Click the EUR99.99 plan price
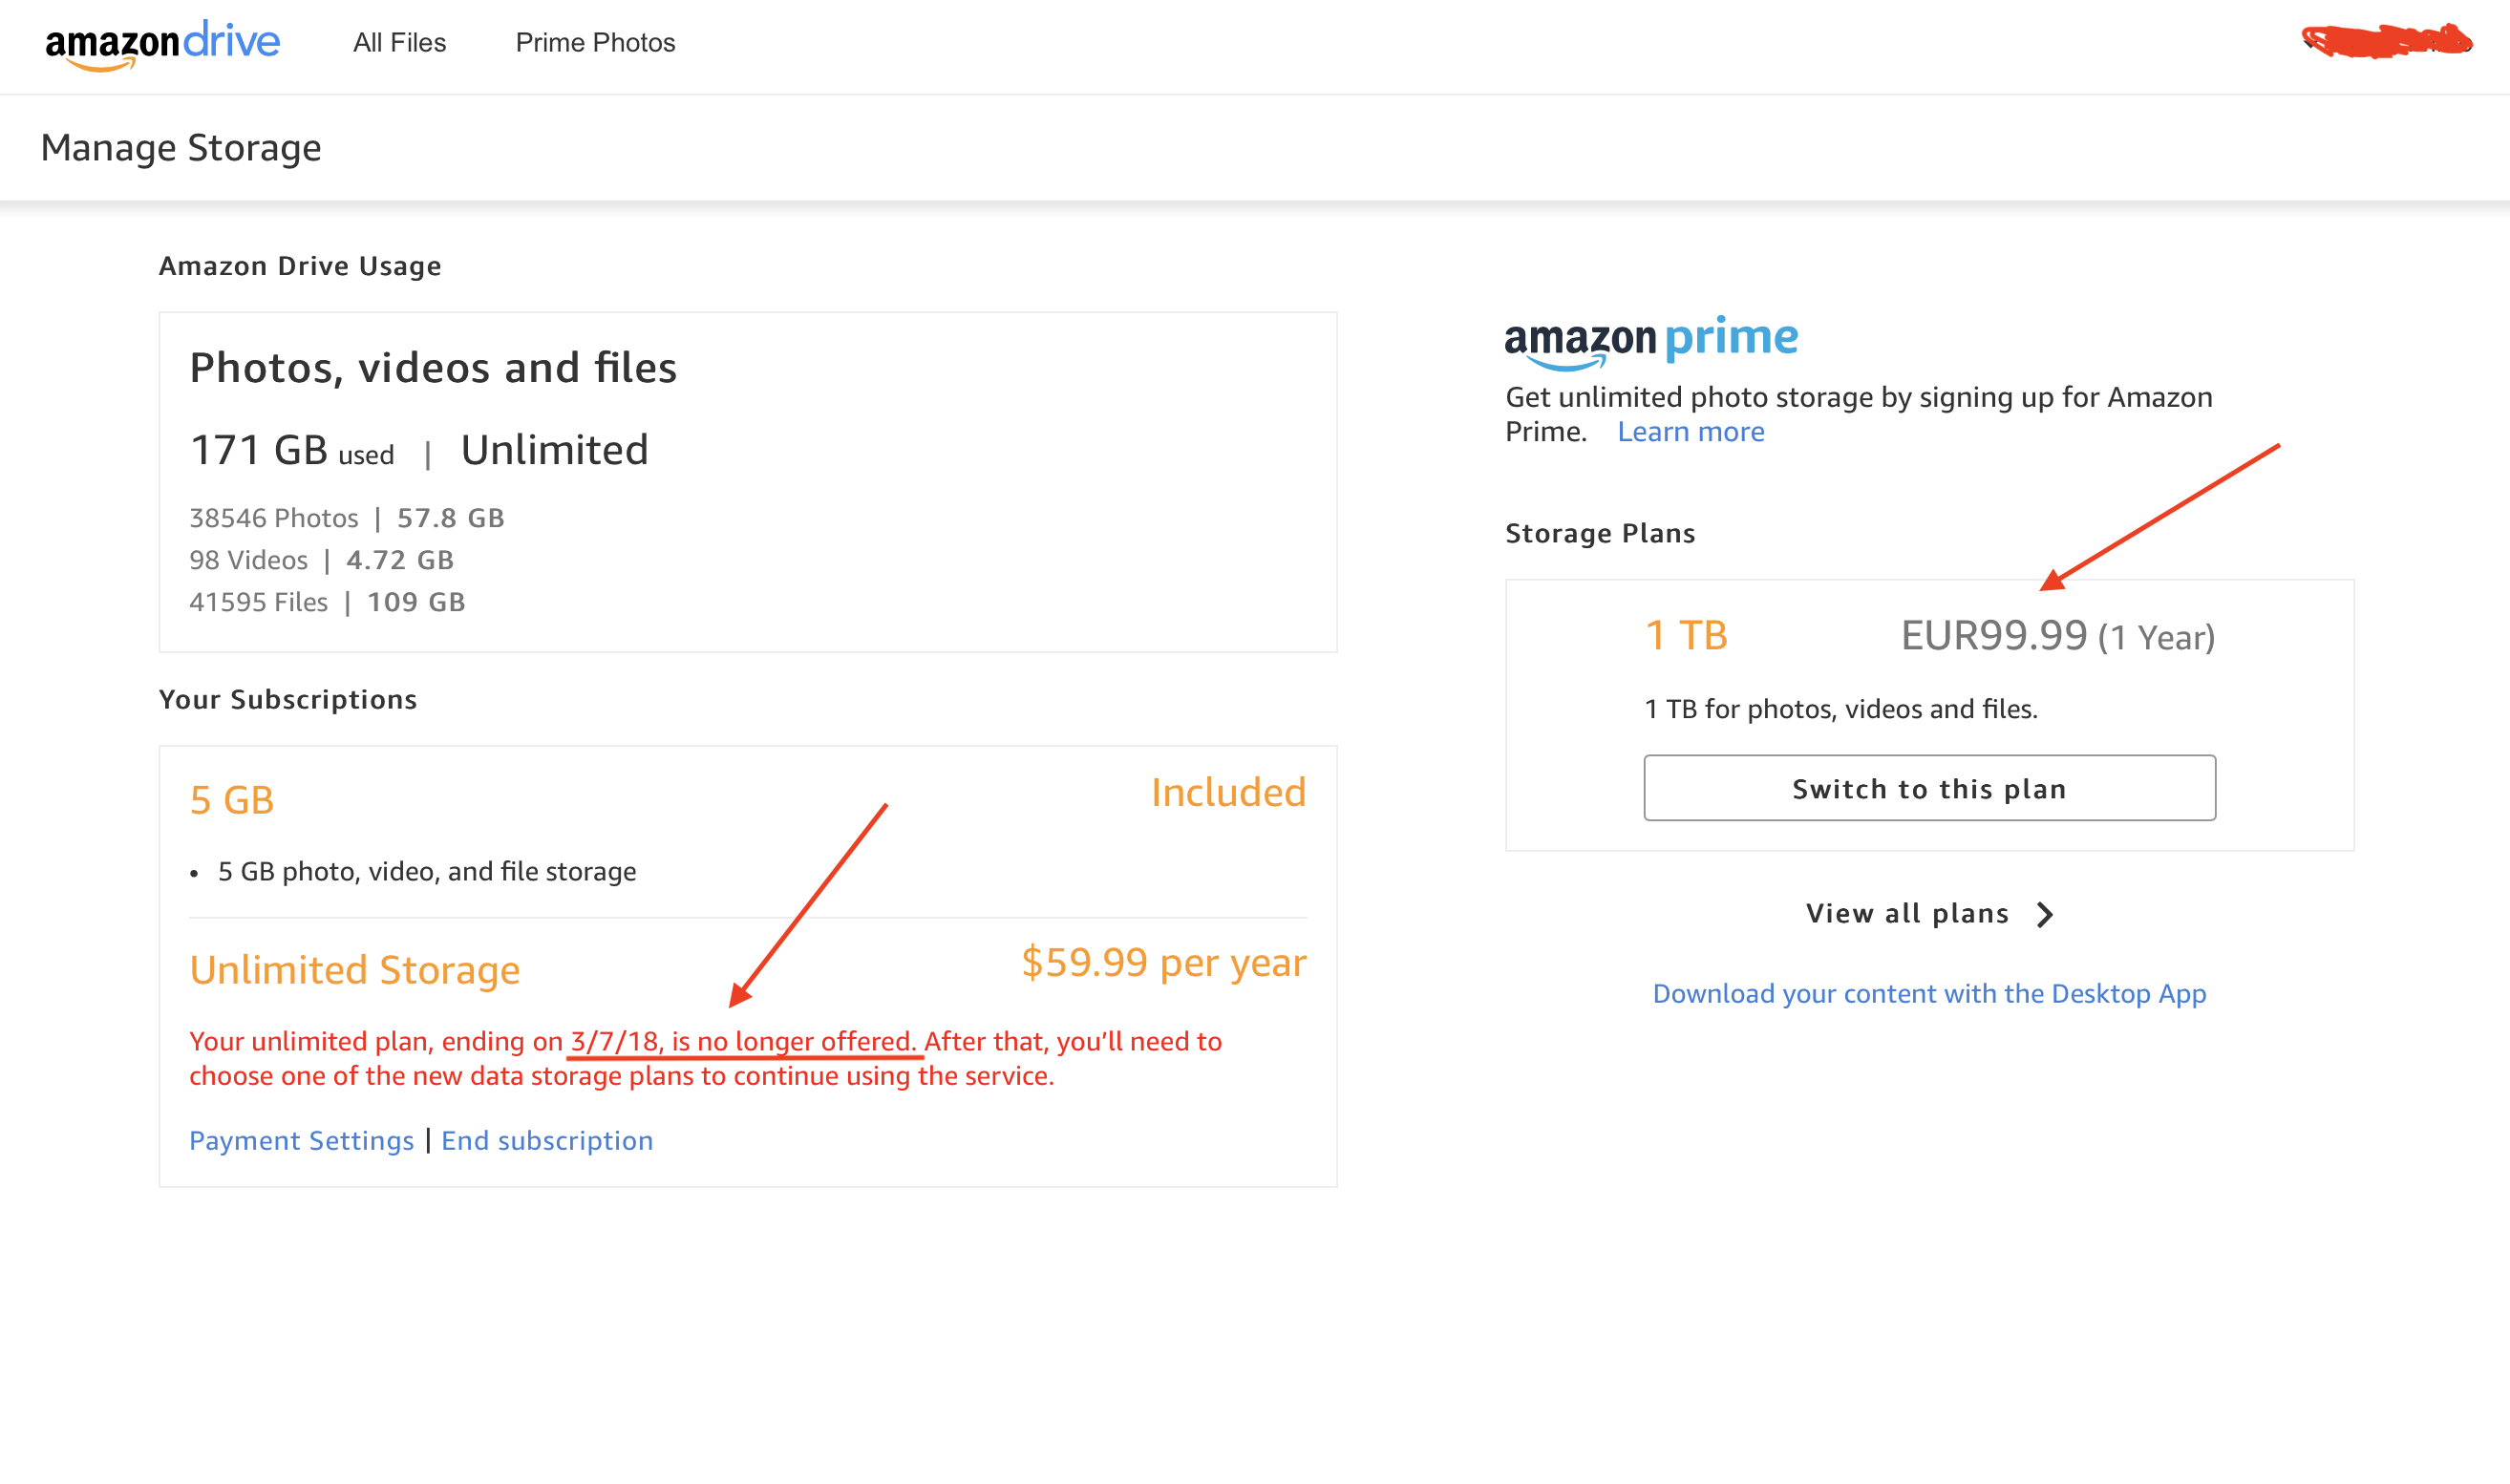2510x1484 pixels. coord(1993,636)
